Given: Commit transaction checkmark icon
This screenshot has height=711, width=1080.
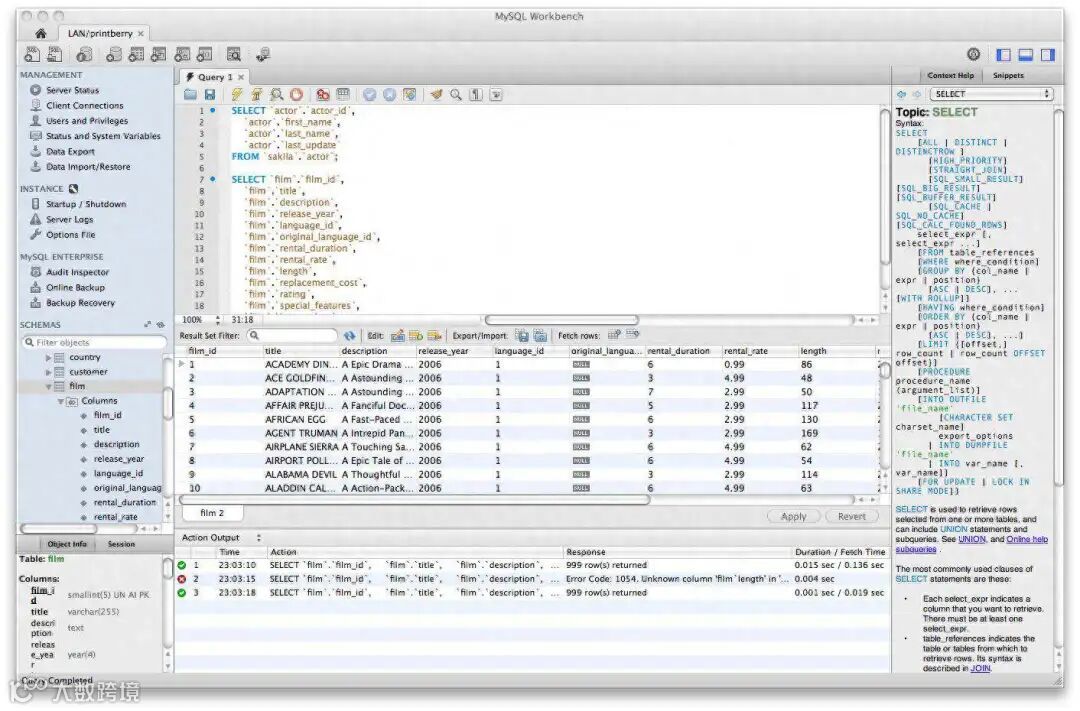Looking at the screenshot, I should 370,95.
